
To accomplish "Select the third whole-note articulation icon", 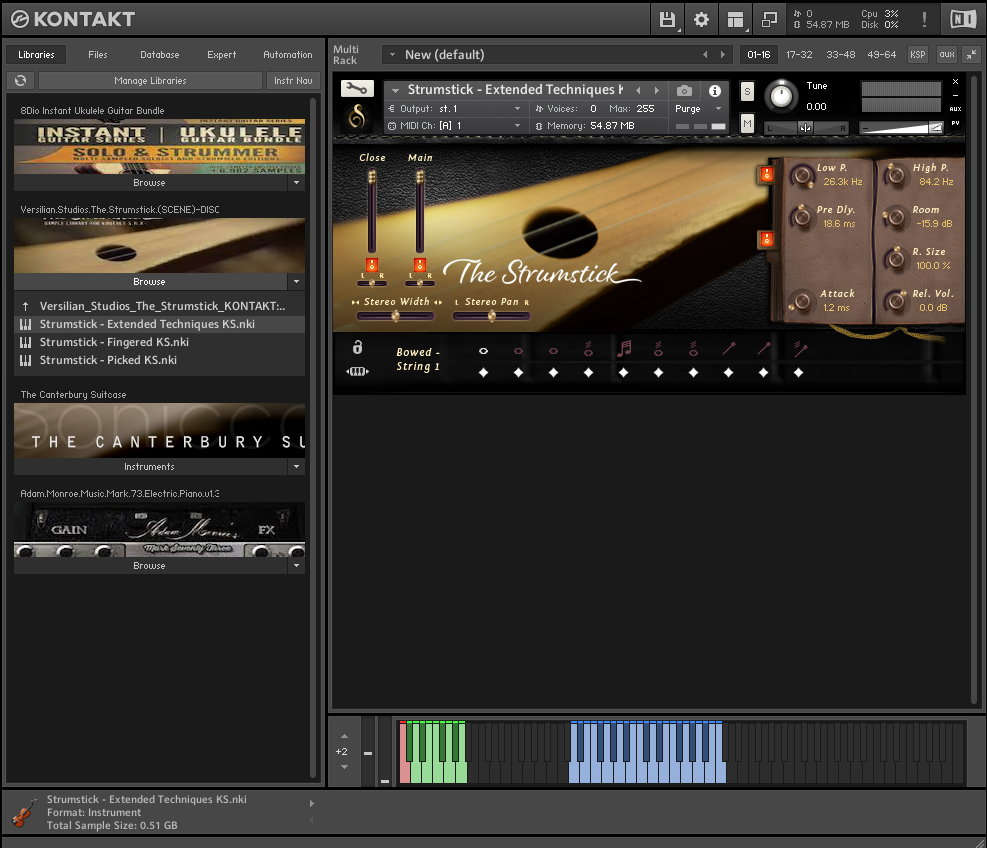I will coord(553,351).
